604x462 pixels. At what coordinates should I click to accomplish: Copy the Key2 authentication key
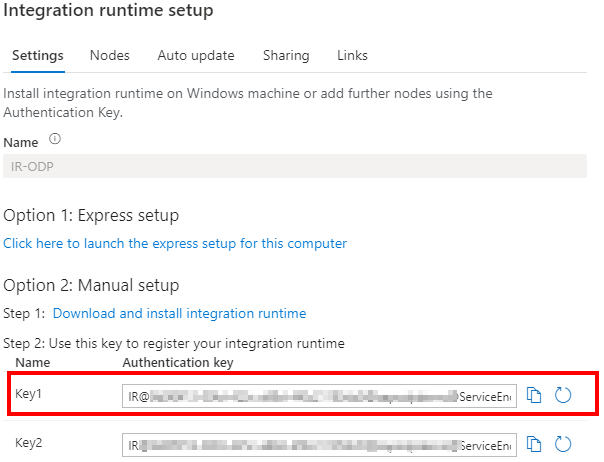pyautogui.click(x=534, y=444)
